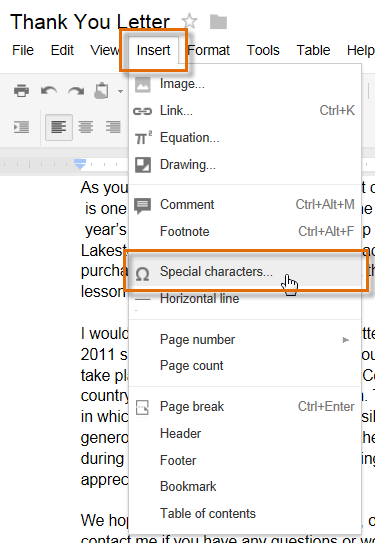The image size is (375, 543).
Task: Insert a Horizontal line
Action: (x=245, y=299)
